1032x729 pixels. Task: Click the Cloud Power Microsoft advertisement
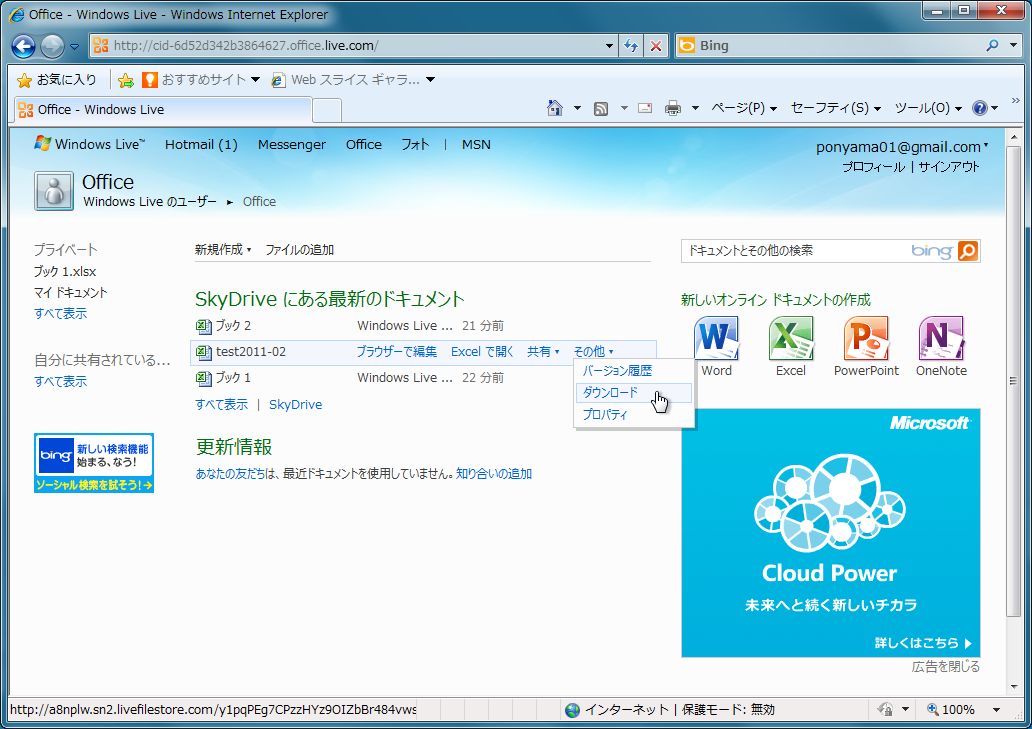831,533
